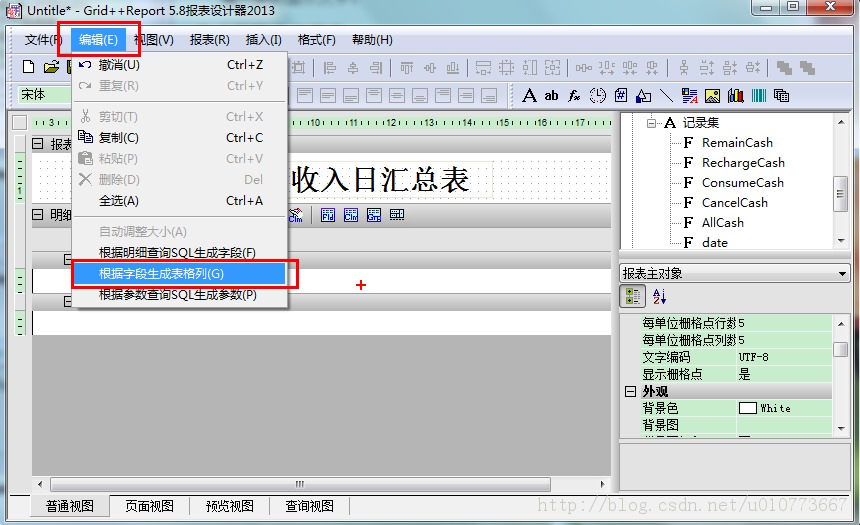Insert a chart with the chart icon
This screenshot has height=525, width=860.
[735, 96]
